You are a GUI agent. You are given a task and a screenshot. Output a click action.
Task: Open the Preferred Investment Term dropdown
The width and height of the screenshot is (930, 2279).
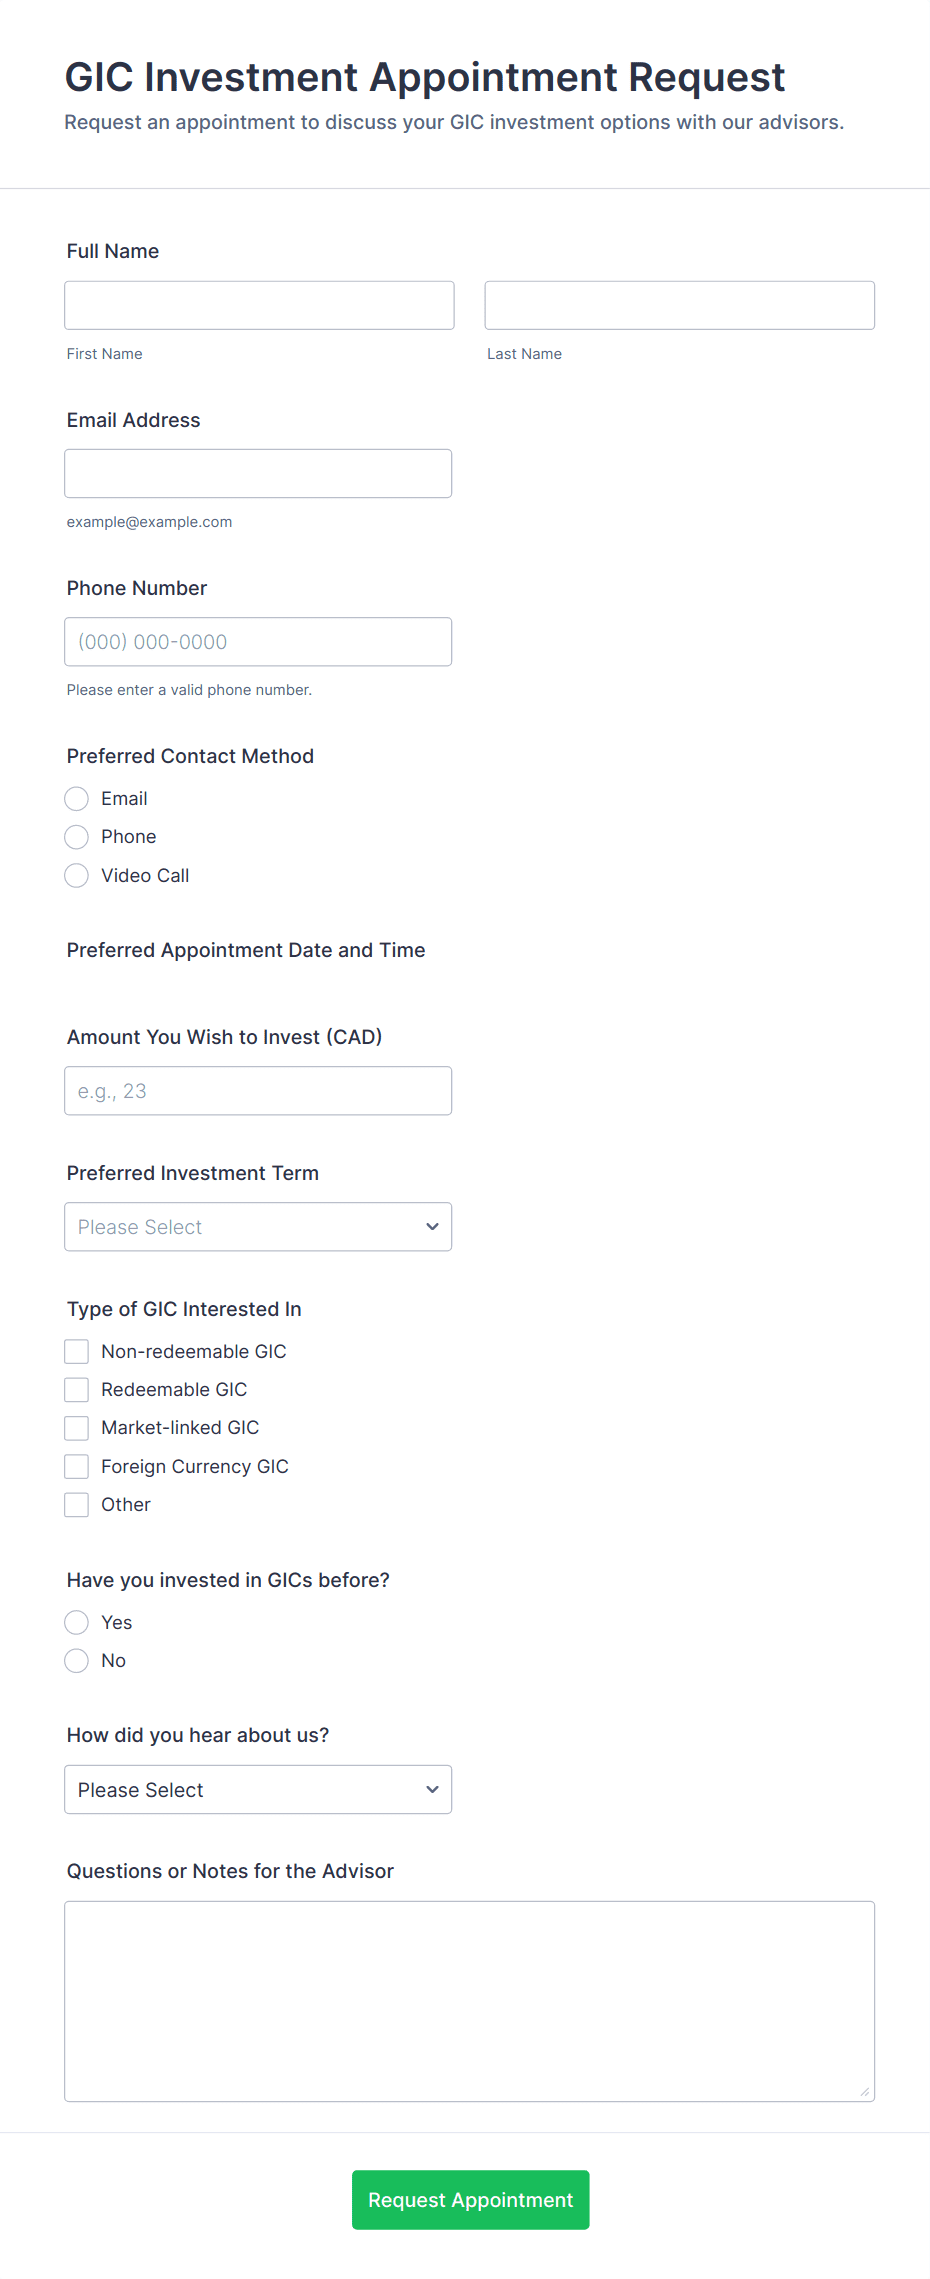[x=258, y=1227]
